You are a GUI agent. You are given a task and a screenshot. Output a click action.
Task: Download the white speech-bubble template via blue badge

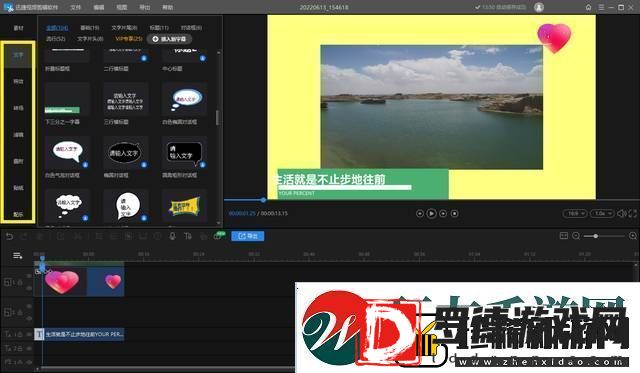85,165
